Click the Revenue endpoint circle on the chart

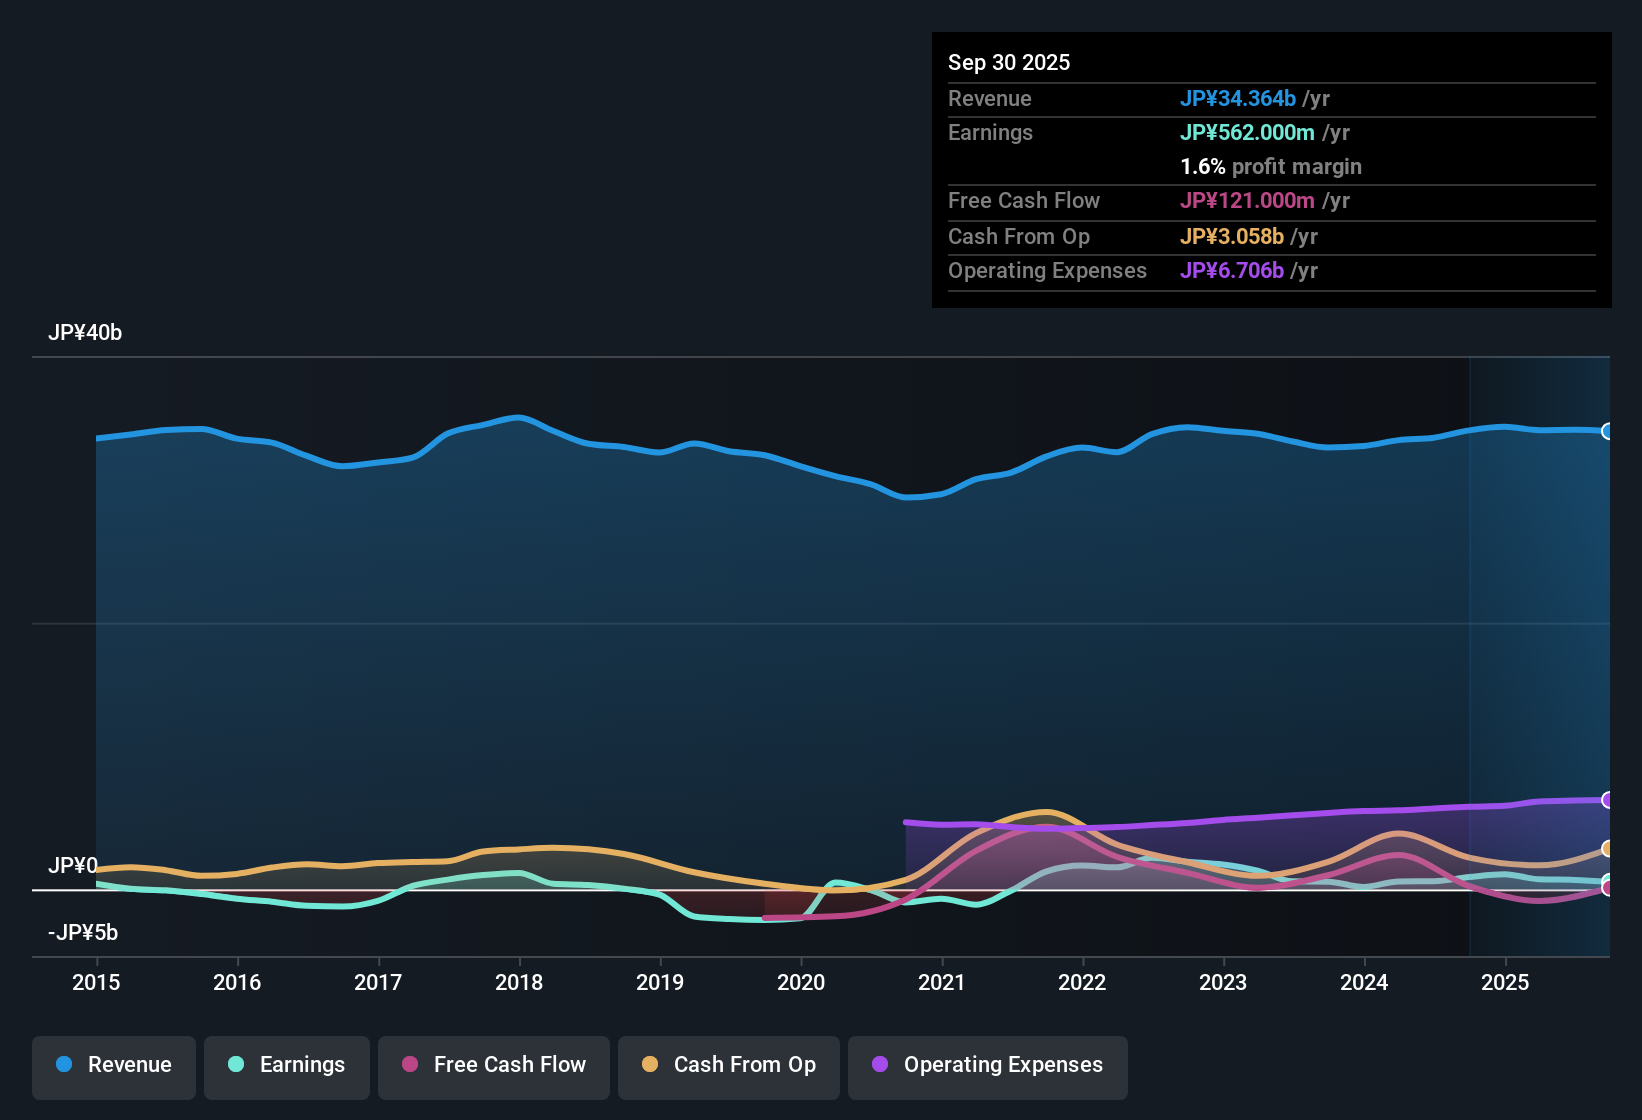click(x=1608, y=431)
